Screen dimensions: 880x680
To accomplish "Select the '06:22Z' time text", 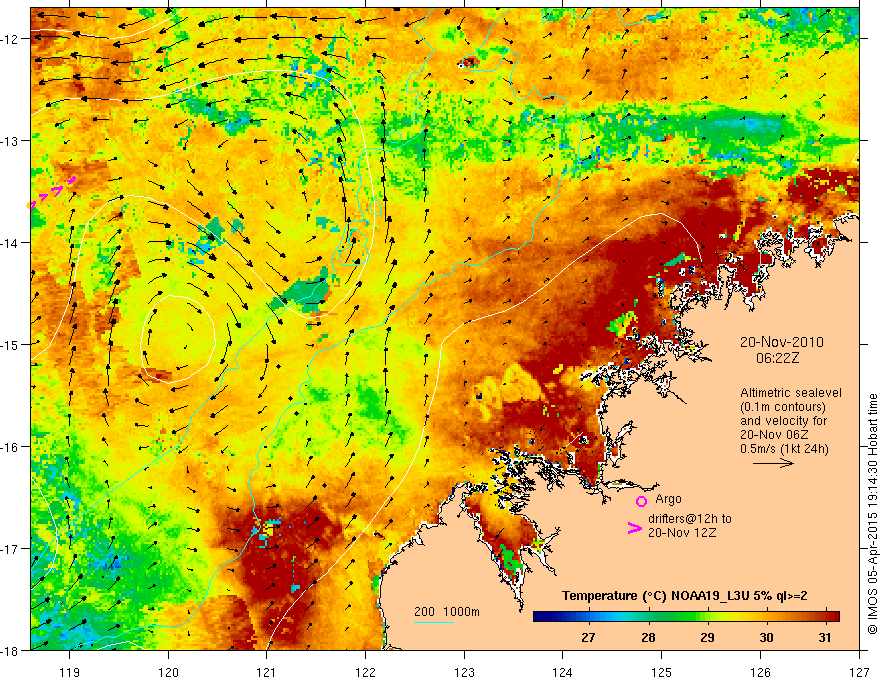I will point(777,358).
